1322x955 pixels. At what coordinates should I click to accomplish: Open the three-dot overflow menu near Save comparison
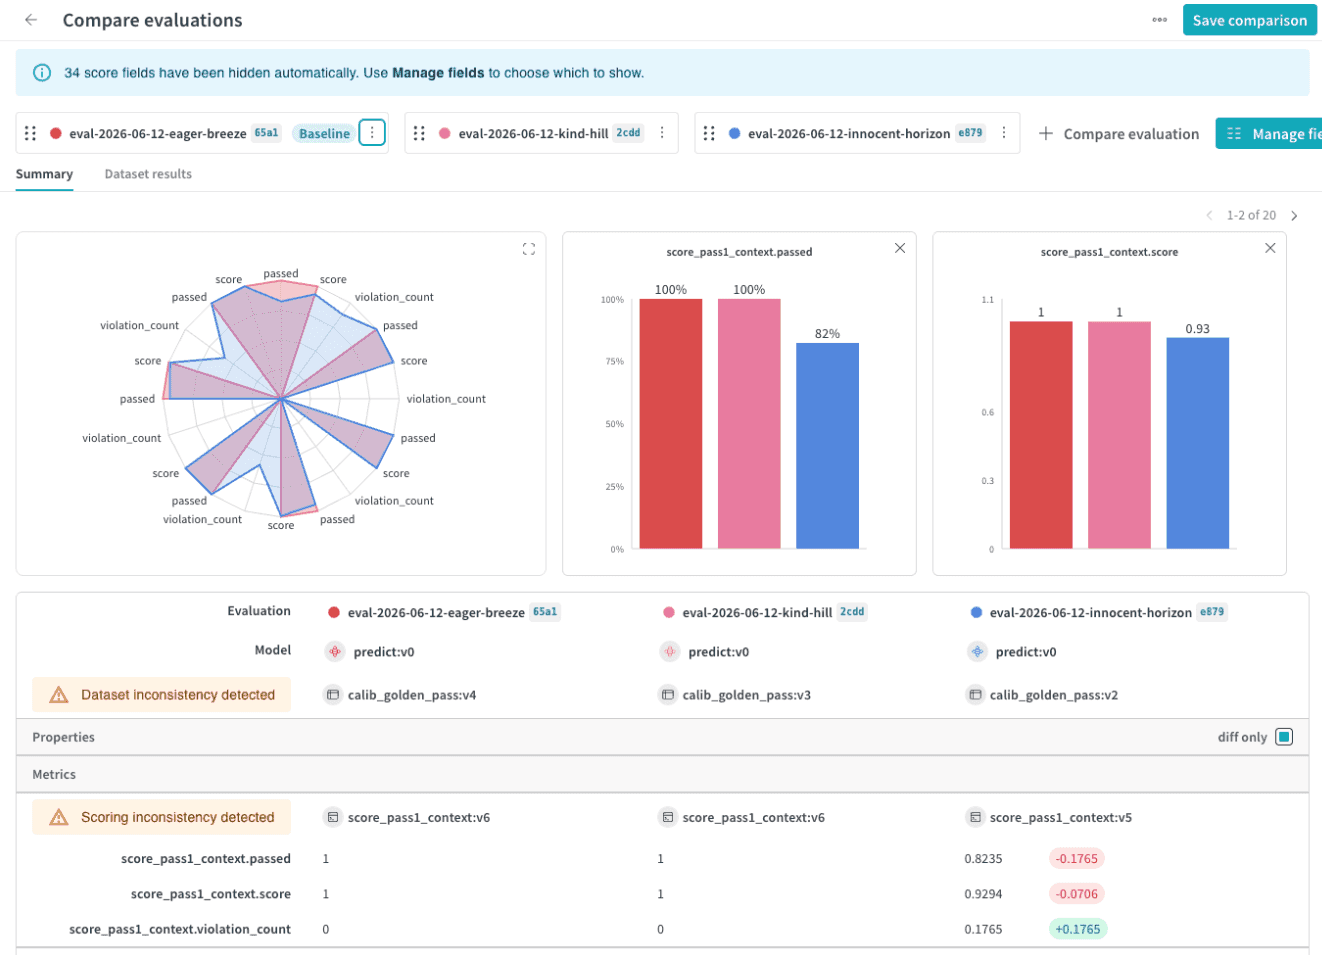(x=1159, y=20)
